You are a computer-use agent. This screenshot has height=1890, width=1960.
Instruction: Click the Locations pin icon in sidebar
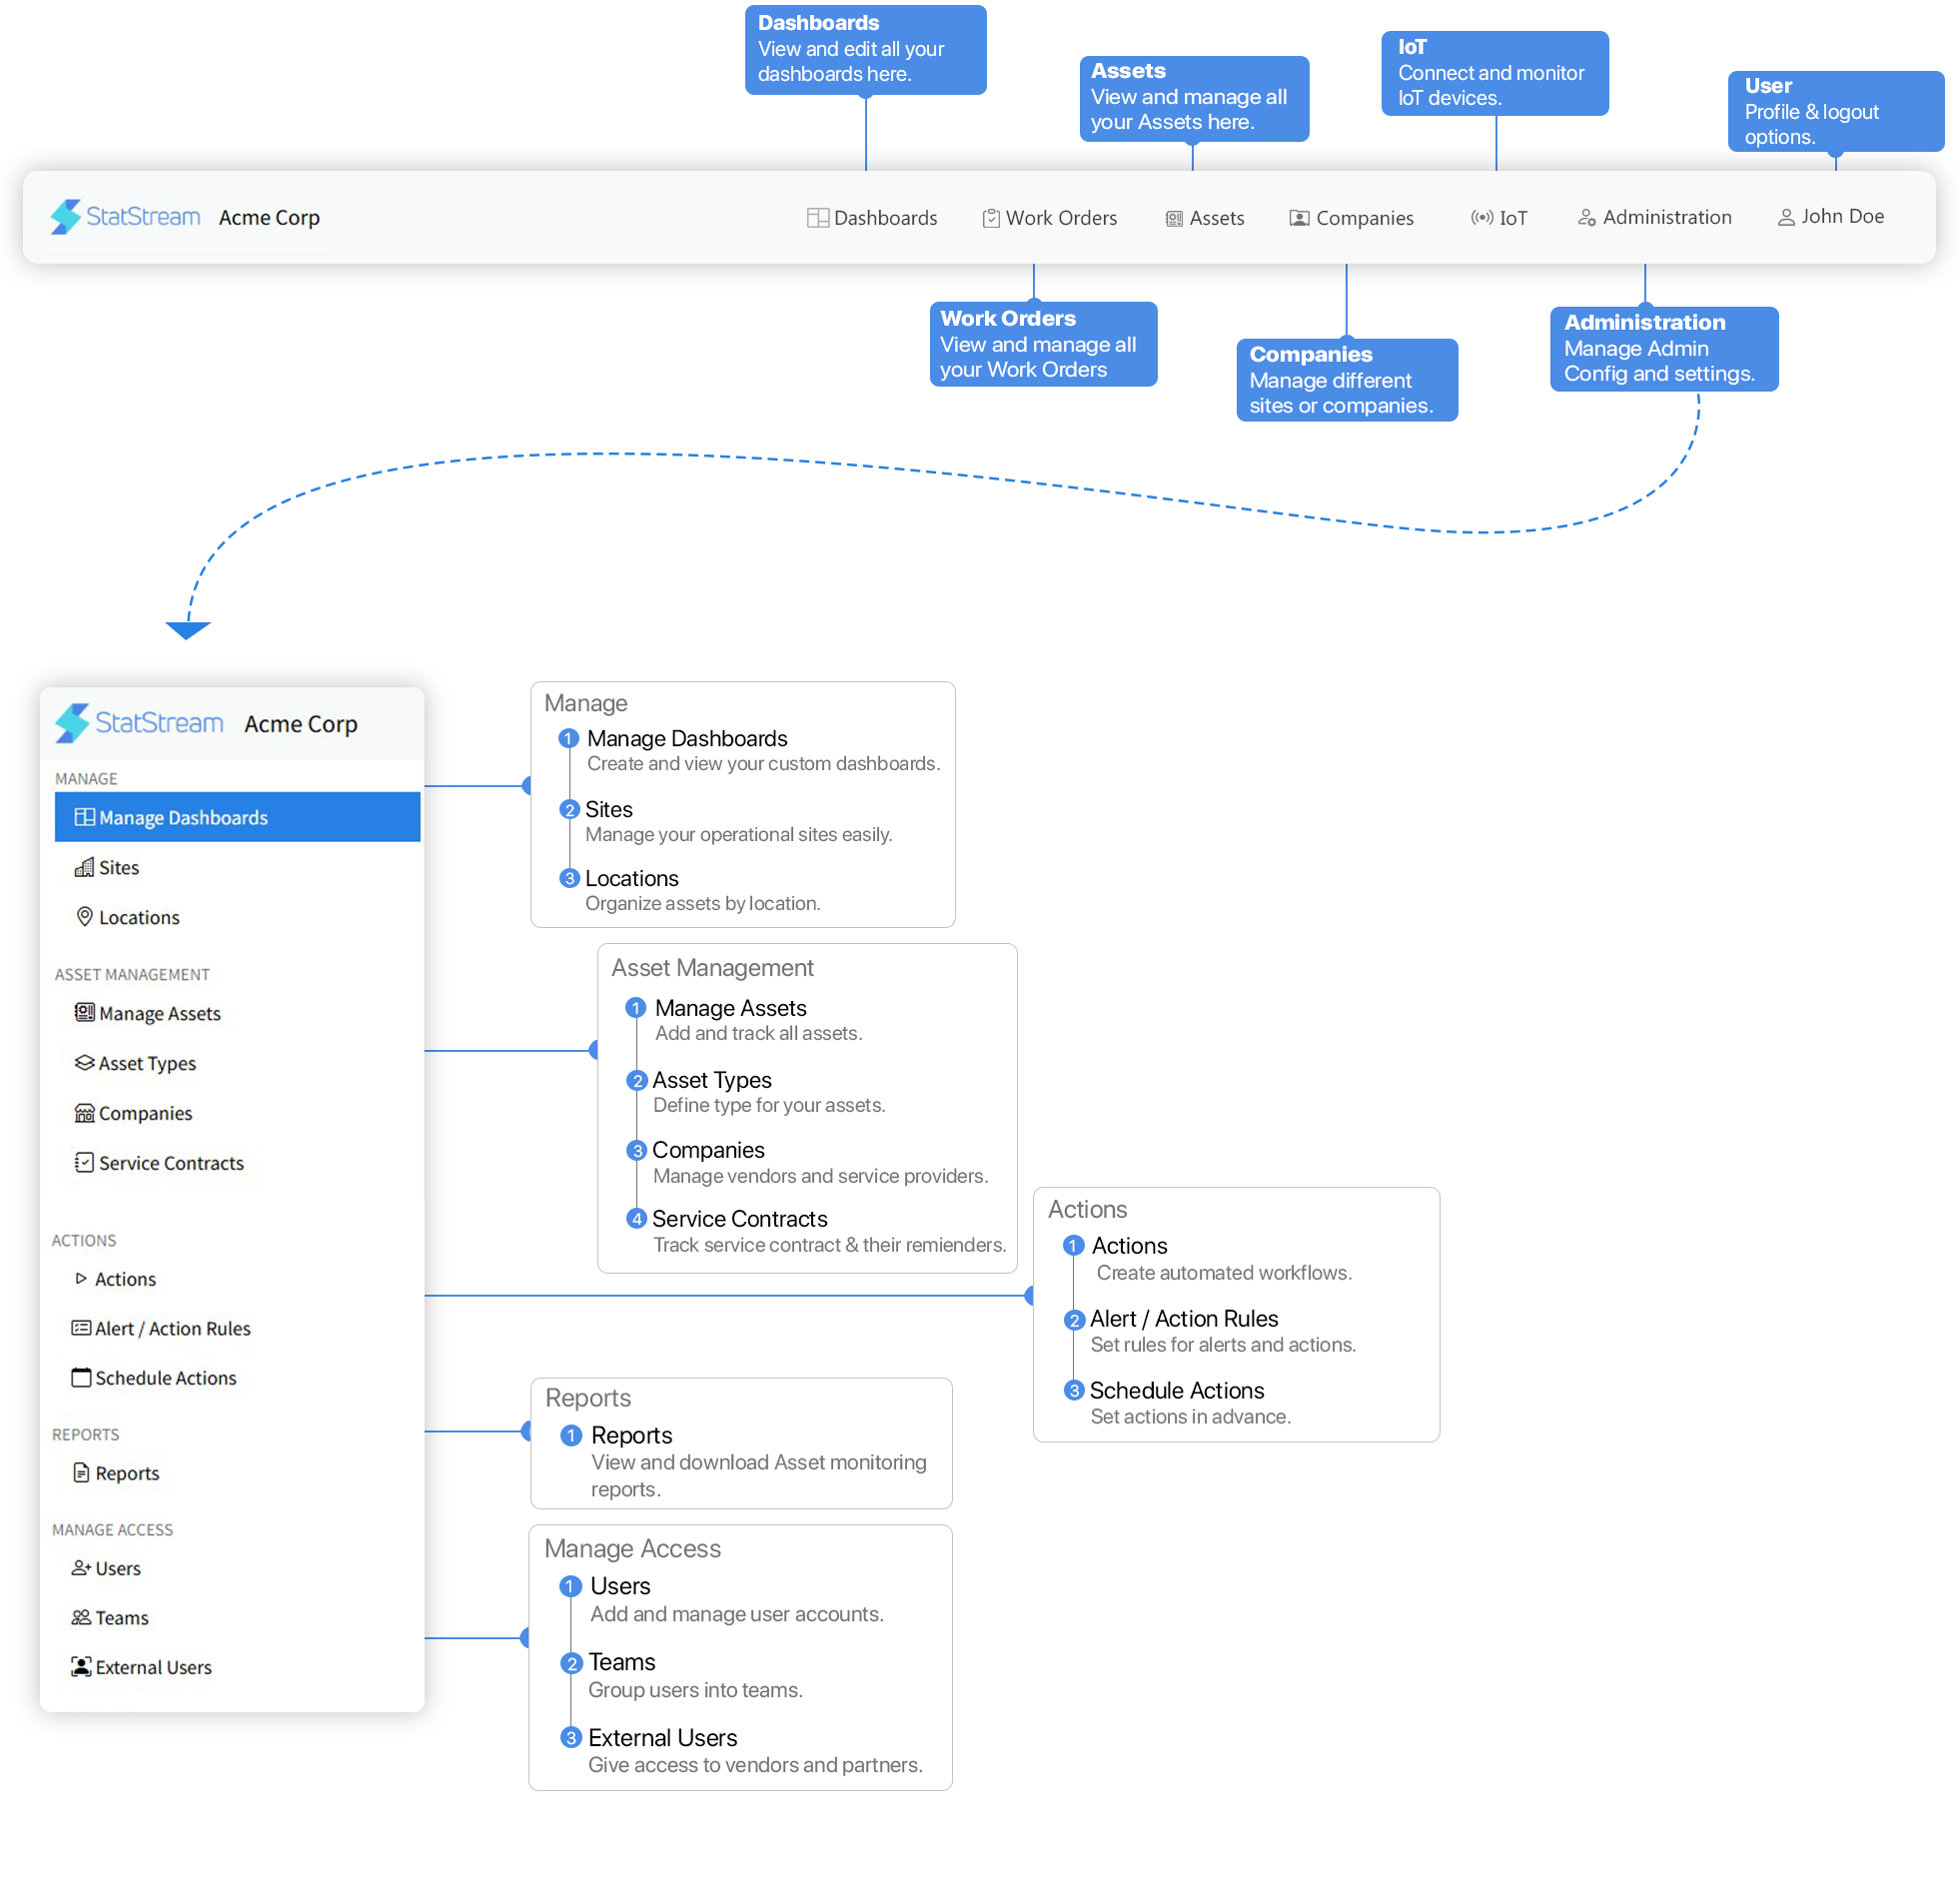85,917
